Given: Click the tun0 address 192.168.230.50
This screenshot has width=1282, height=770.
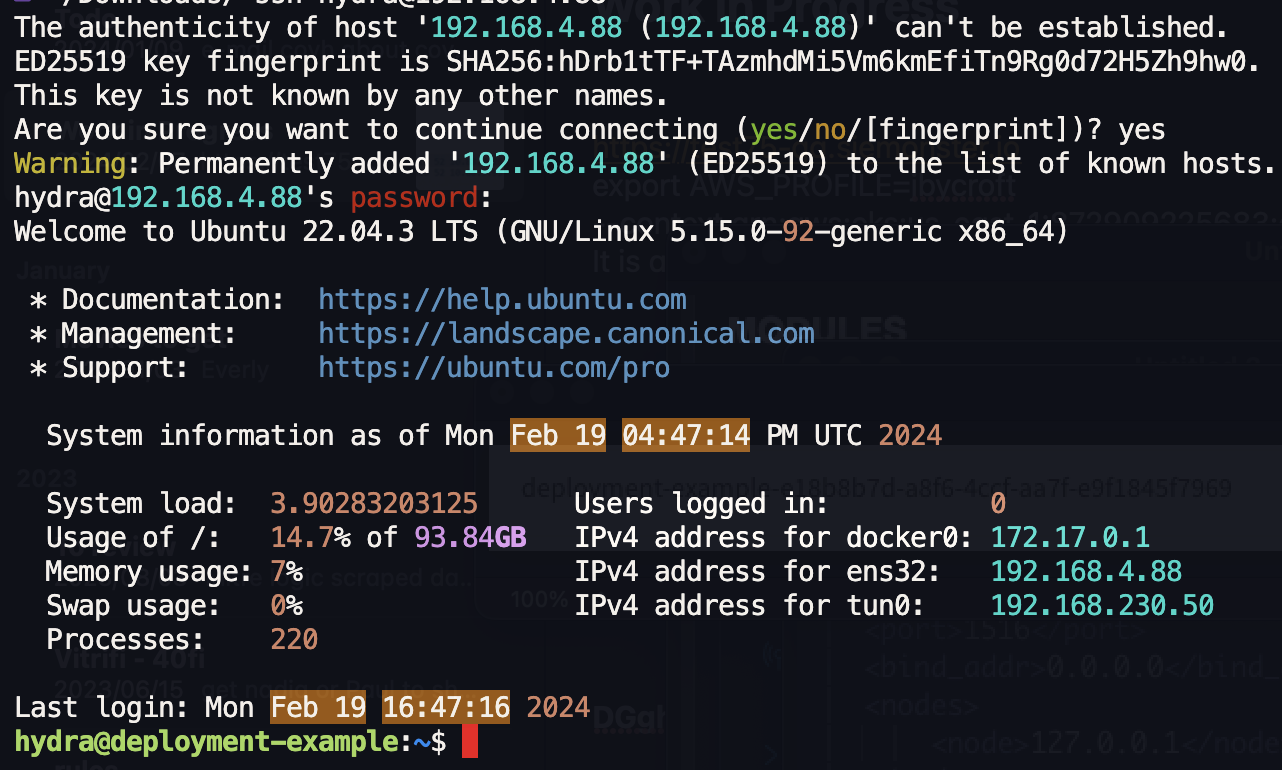Looking at the screenshot, I should [x=1102, y=606].
